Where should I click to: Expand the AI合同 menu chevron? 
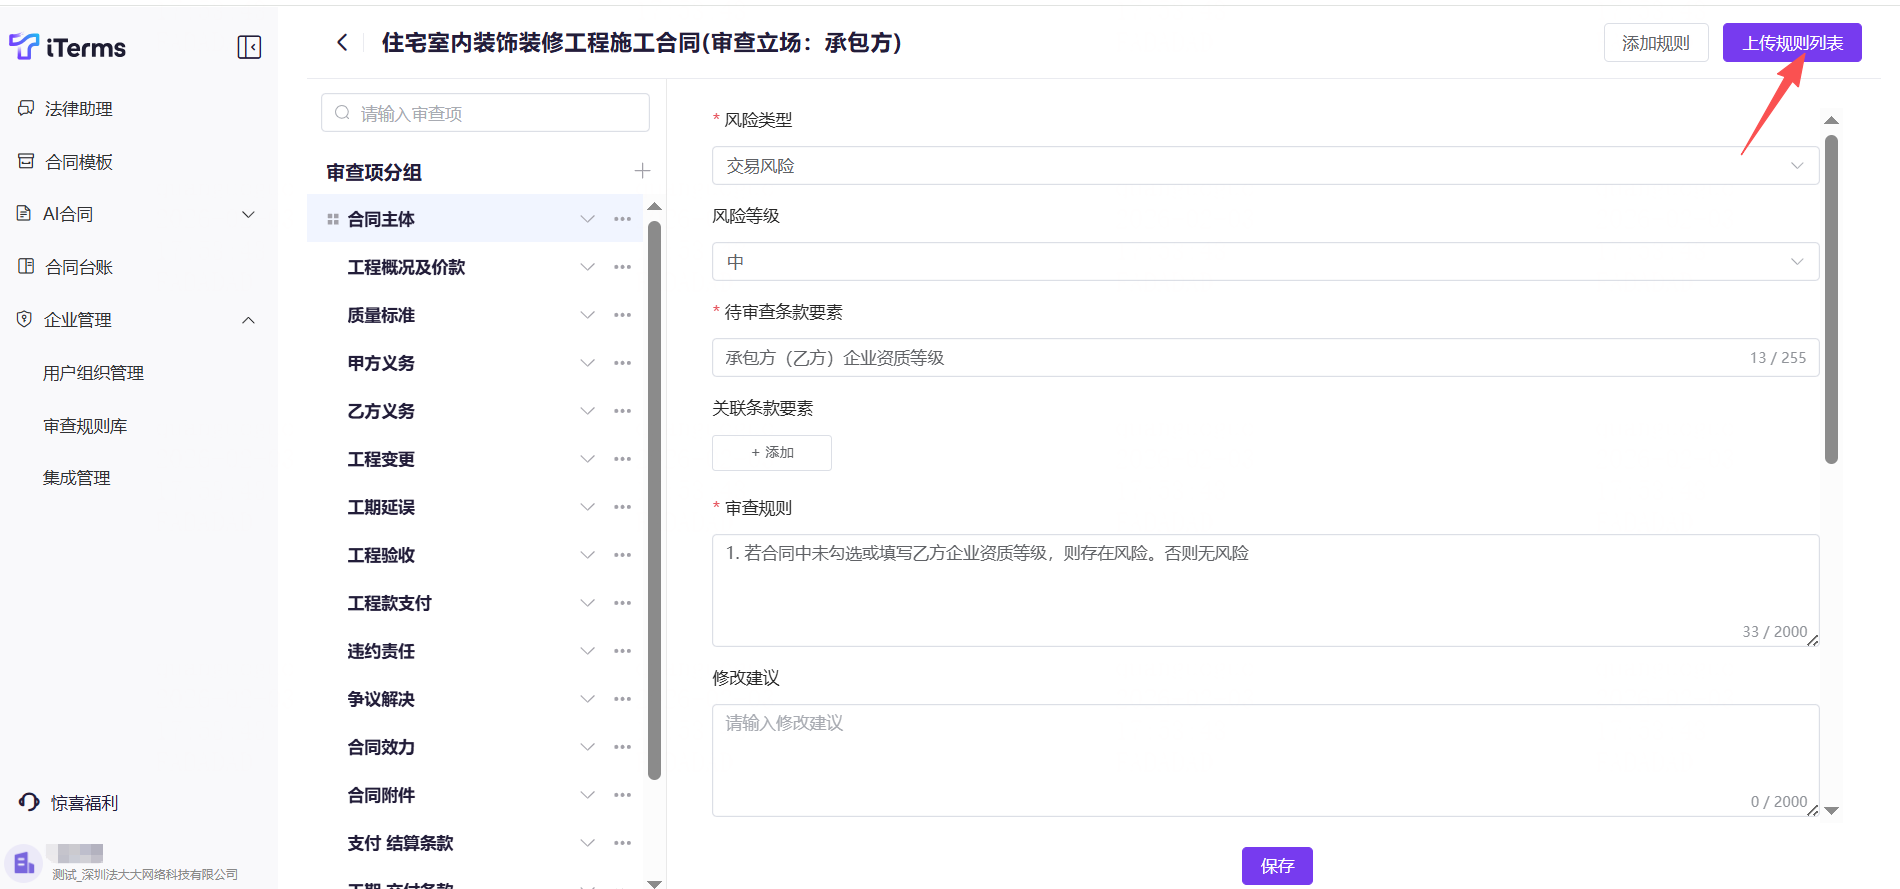[x=249, y=214]
